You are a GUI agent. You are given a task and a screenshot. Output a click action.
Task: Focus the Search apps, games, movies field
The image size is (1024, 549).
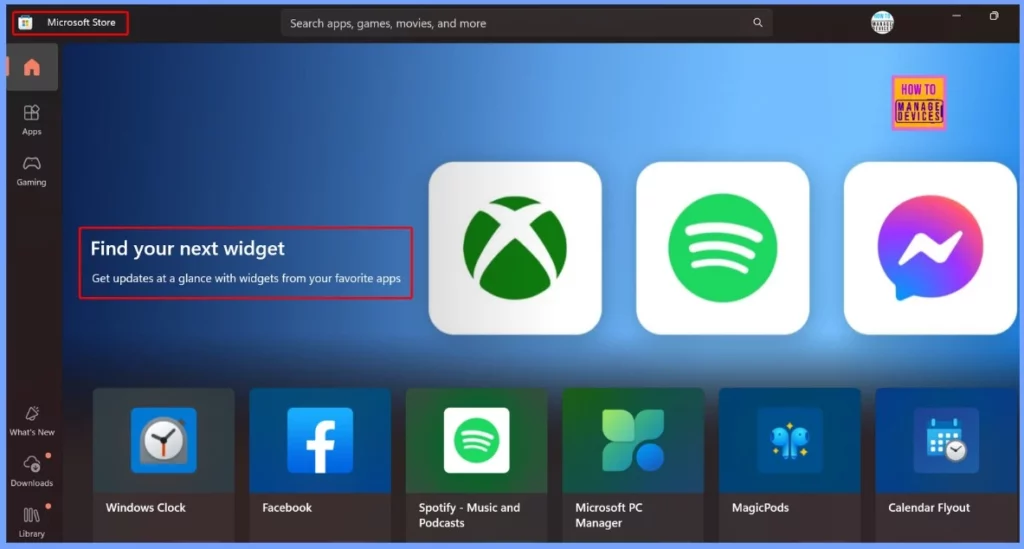pos(526,23)
